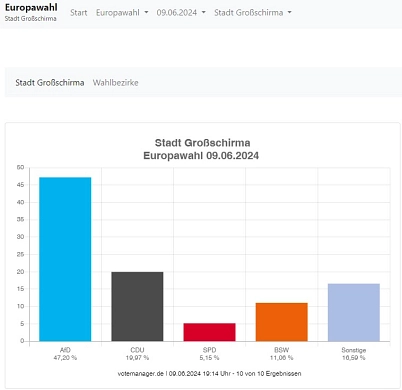Click the blue AfD bar
The height and width of the screenshot is (390, 402).
(x=65, y=259)
